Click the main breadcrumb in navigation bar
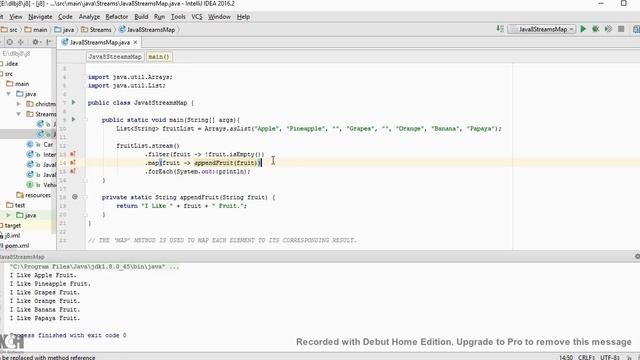This screenshot has height=360, width=640. (x=36, y=29)
